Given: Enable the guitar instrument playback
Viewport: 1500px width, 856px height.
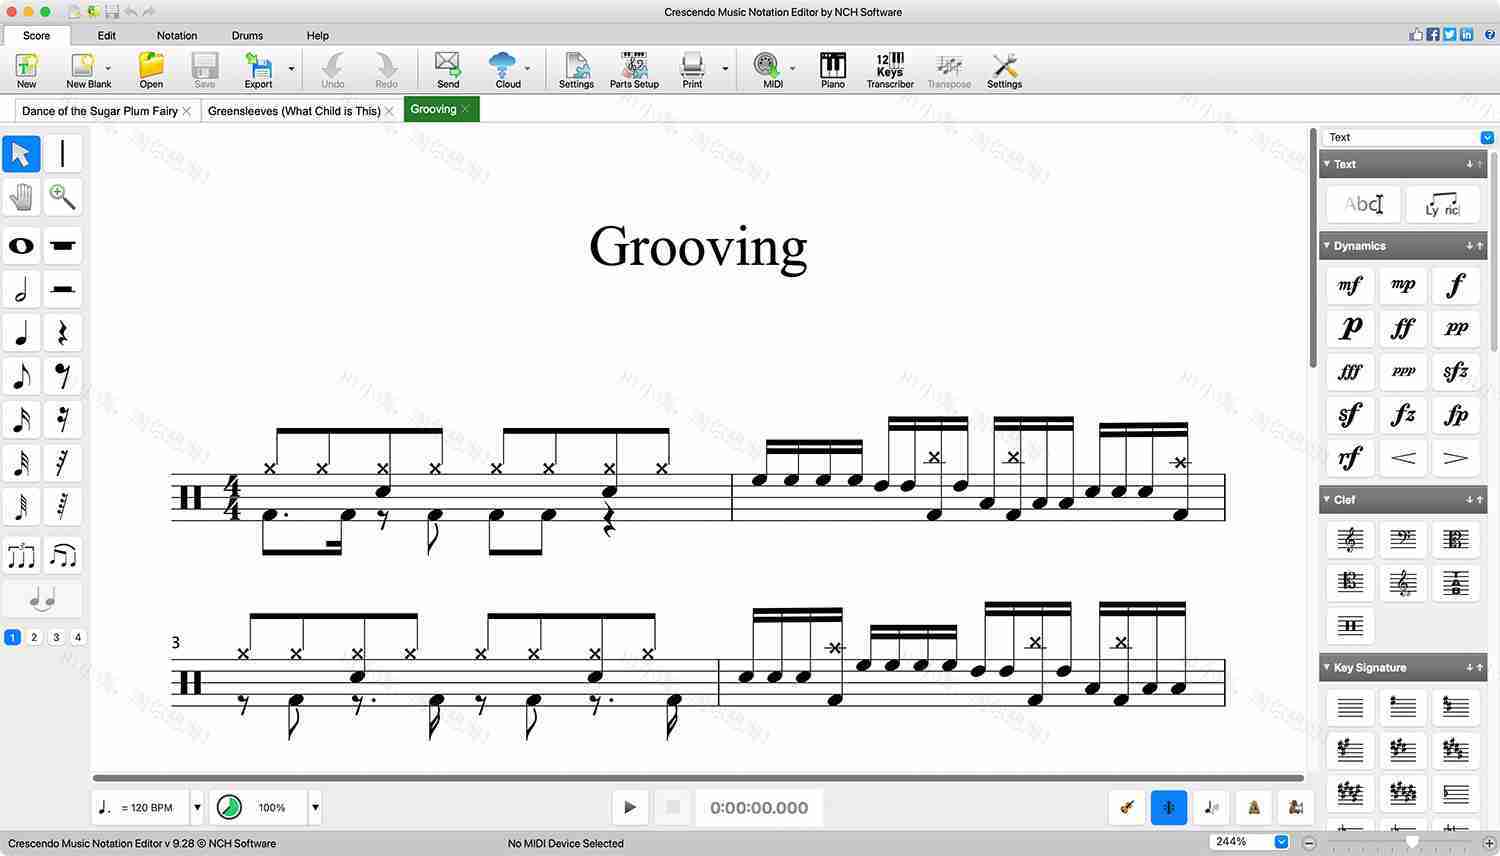Looking at the screenshot, I should coord(1126,807).
